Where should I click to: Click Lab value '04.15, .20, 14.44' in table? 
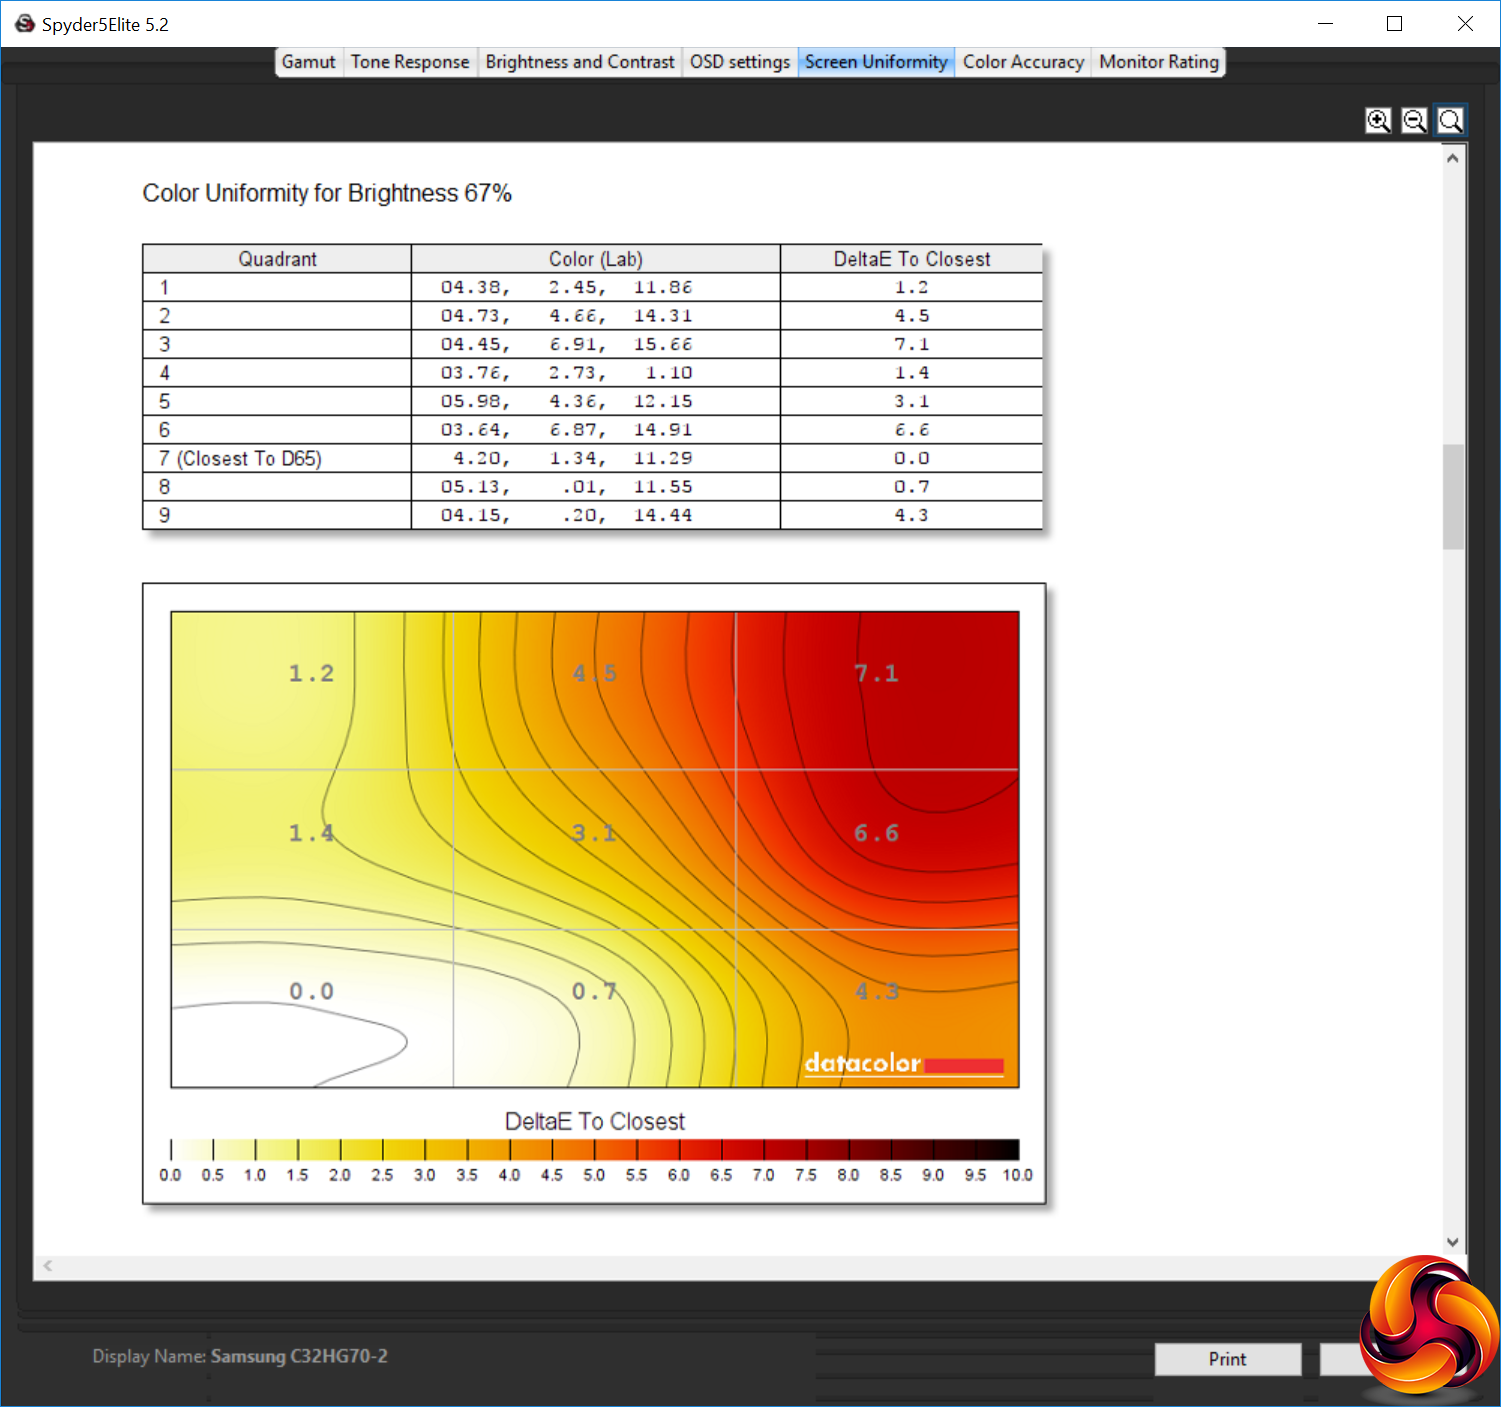pyautogui.click(x=566, y=516)
